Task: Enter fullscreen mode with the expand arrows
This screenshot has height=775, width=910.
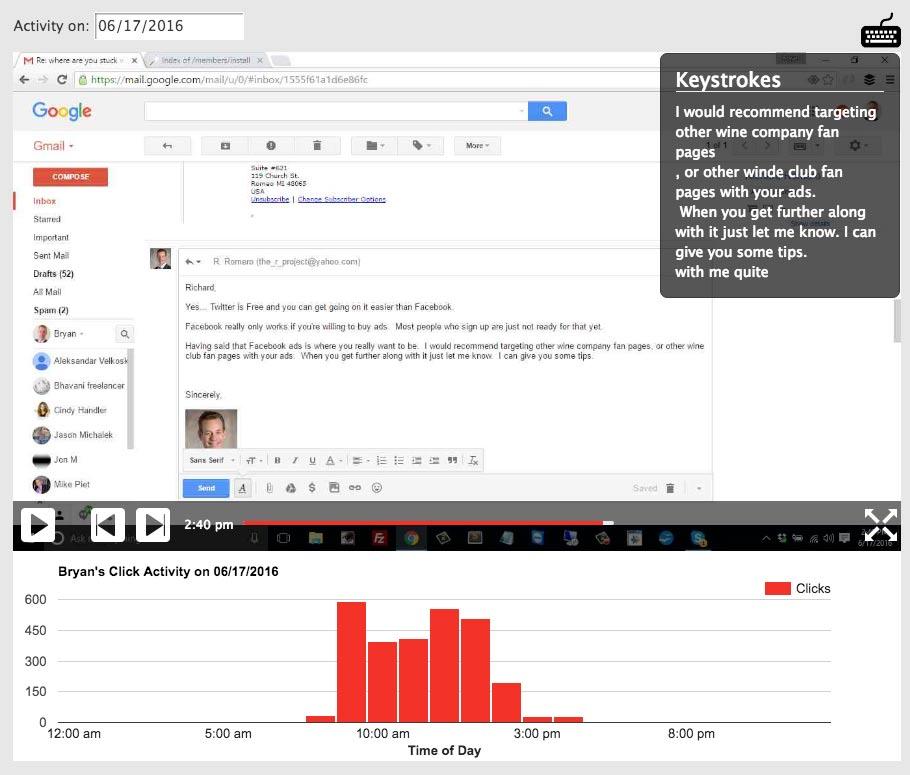Action: pos(880,525)
